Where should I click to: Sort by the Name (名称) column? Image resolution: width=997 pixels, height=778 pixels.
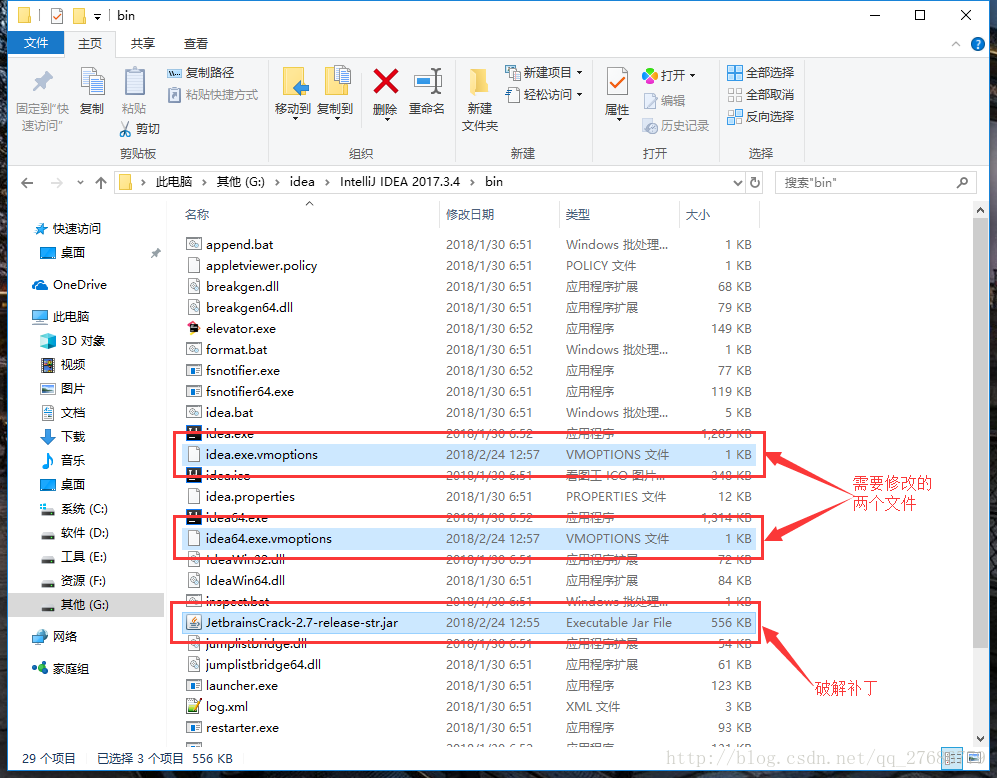(x=197, y=214)
